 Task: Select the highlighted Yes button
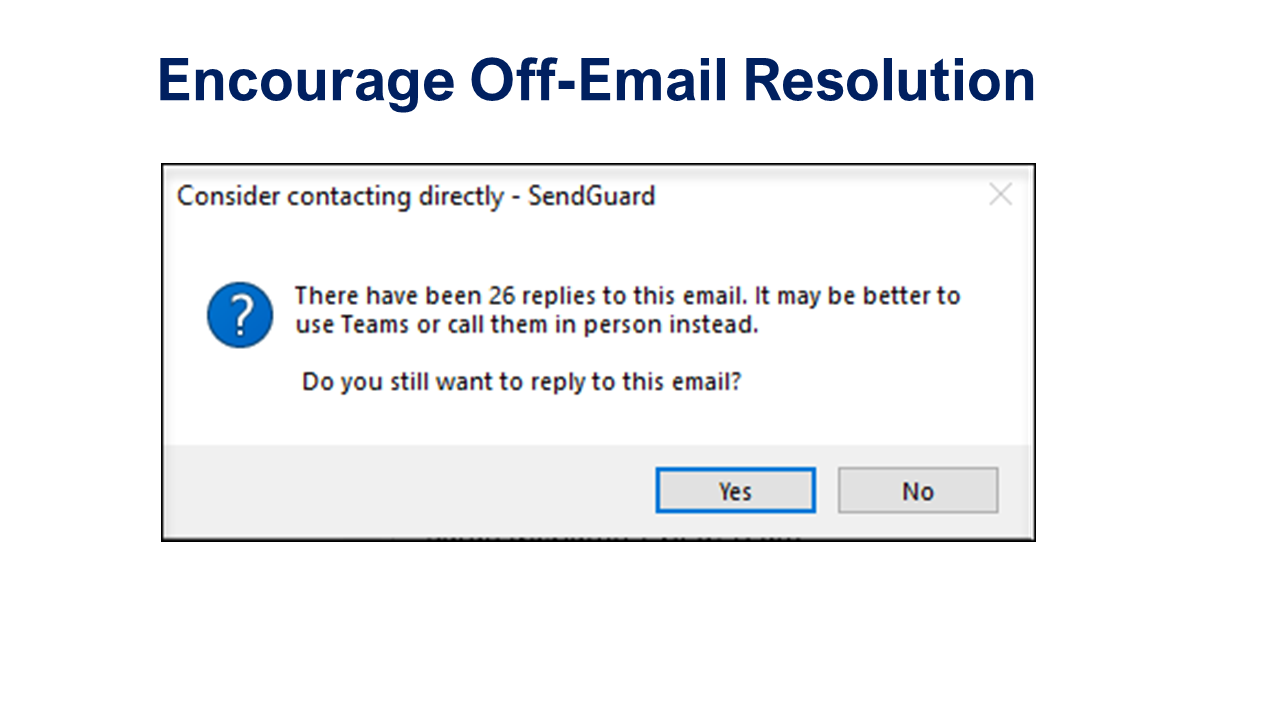click(735, 490)
